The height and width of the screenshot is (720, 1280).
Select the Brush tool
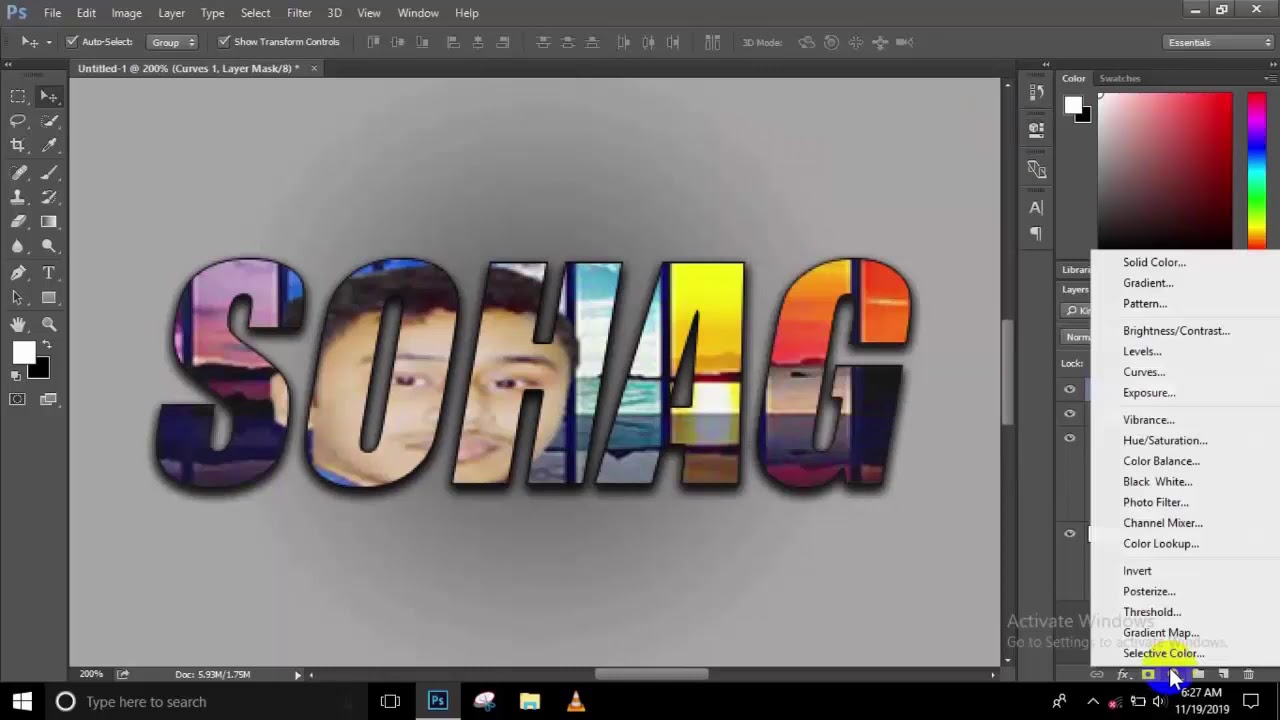48,172
